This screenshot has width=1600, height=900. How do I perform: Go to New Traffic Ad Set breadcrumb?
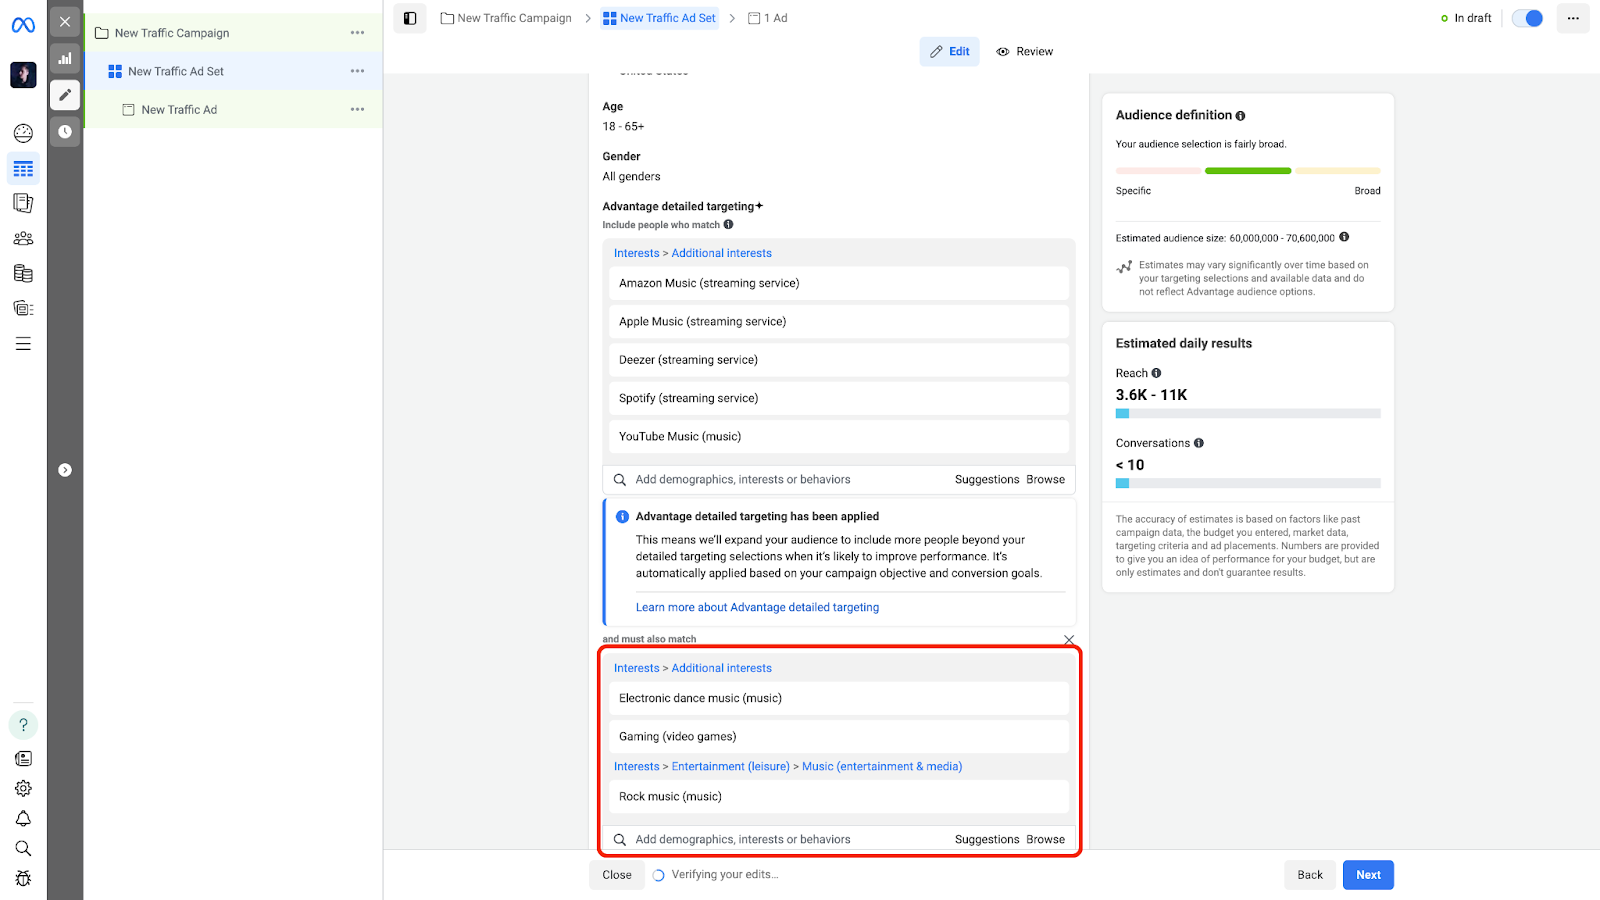tap(660, 18)
